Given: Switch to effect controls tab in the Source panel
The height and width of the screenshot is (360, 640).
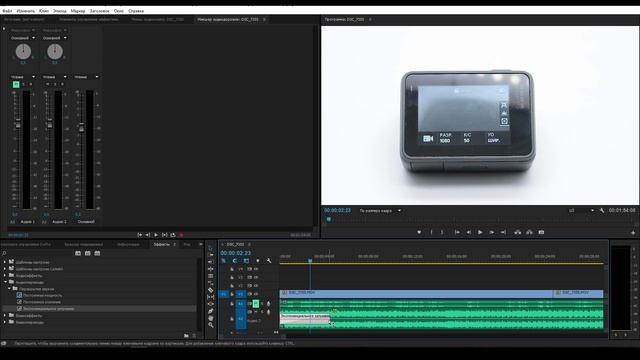Looking at the screenshot, I should 89,19.
